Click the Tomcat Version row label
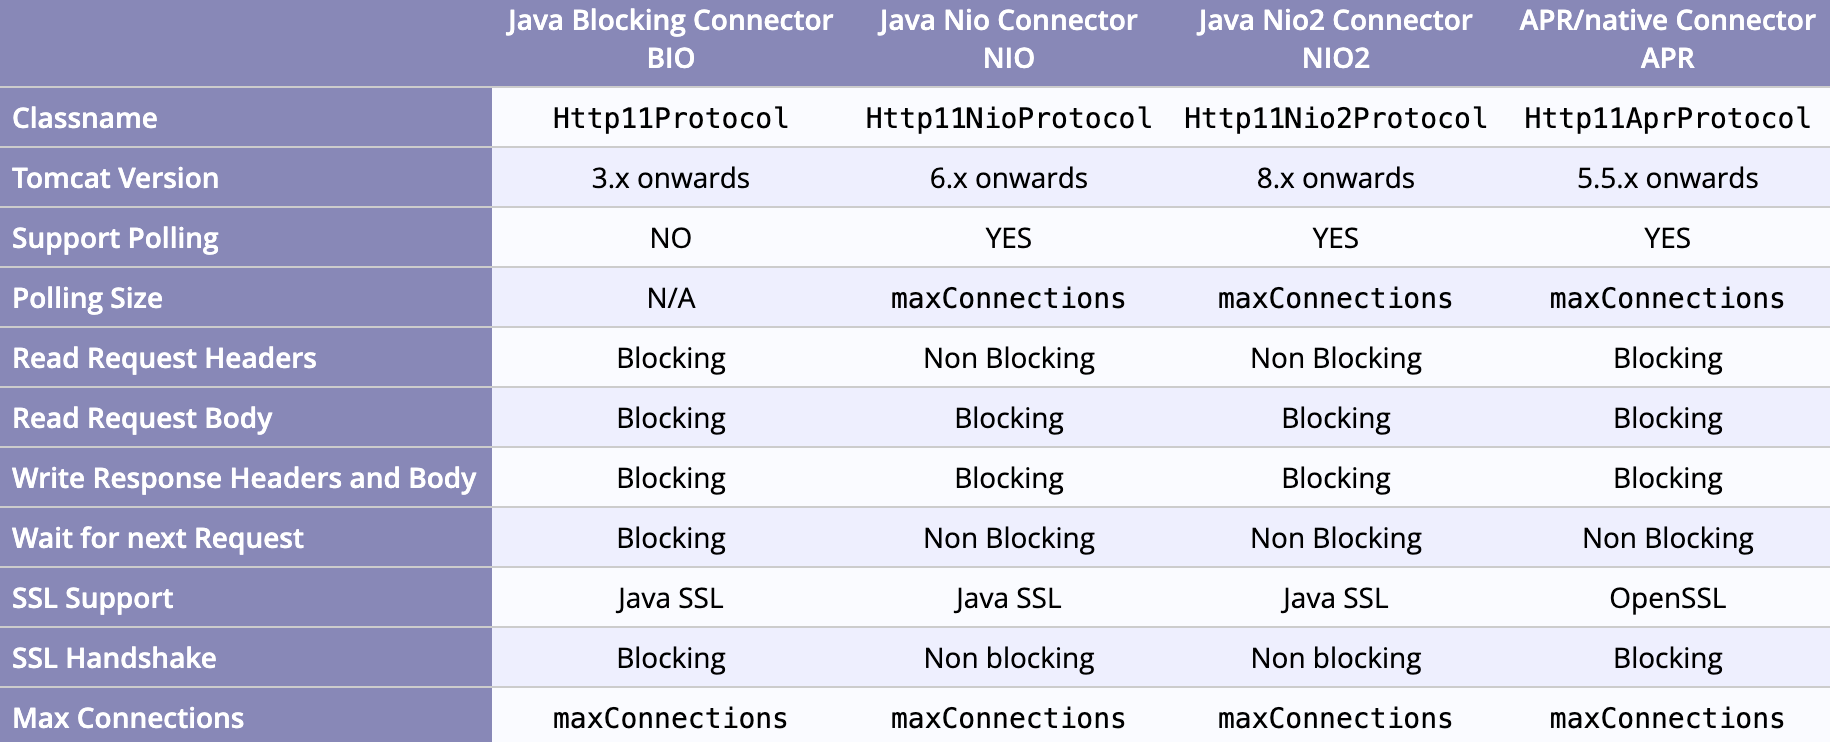 click(x=115, y=178)
